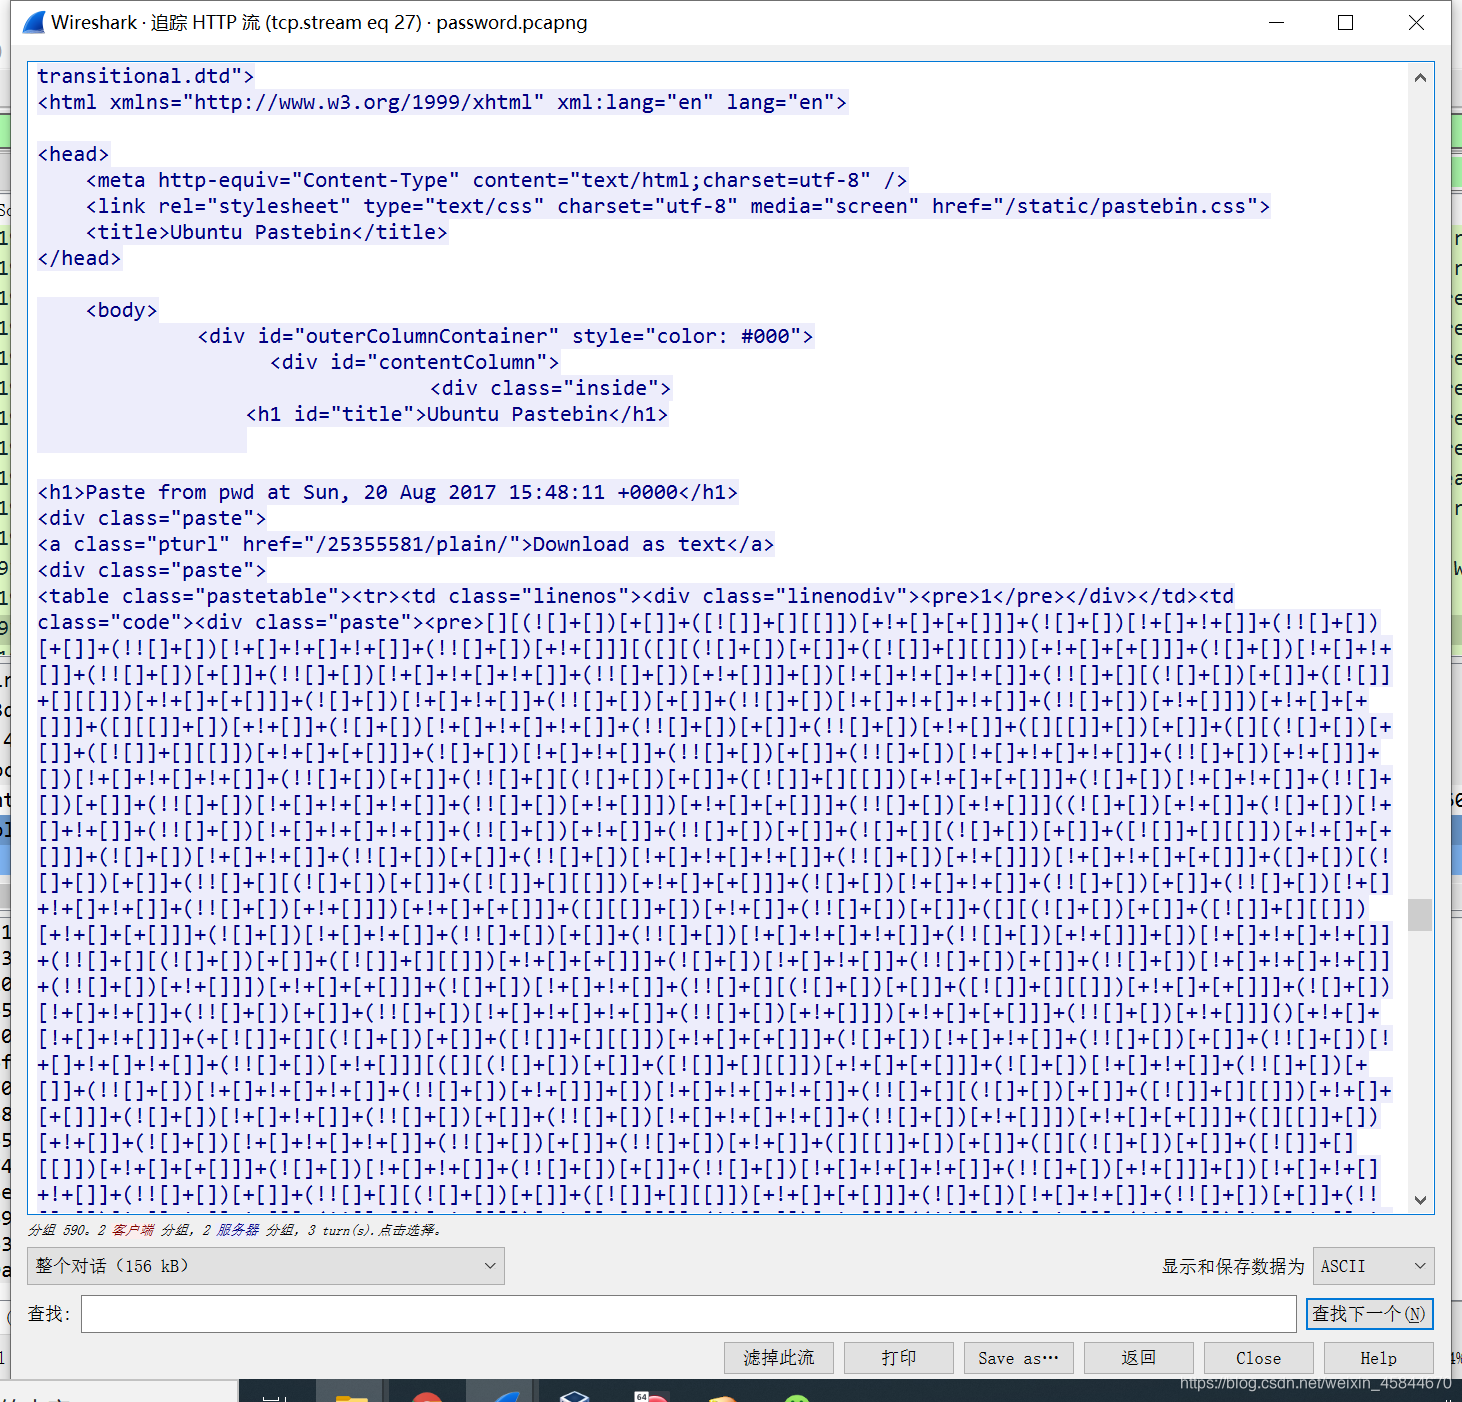The image size is (1462, 1402).
Task: Click the scrollbar up arrow of stream text
Action: [x=1420, y=77]
